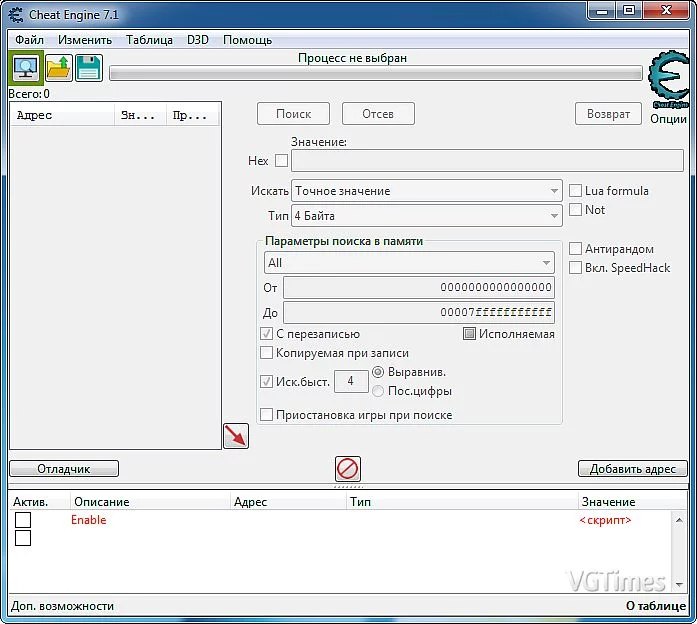Screen dimensions: 697x624
Task: Click the Добавить адрес button
Action: pos(633,469)
